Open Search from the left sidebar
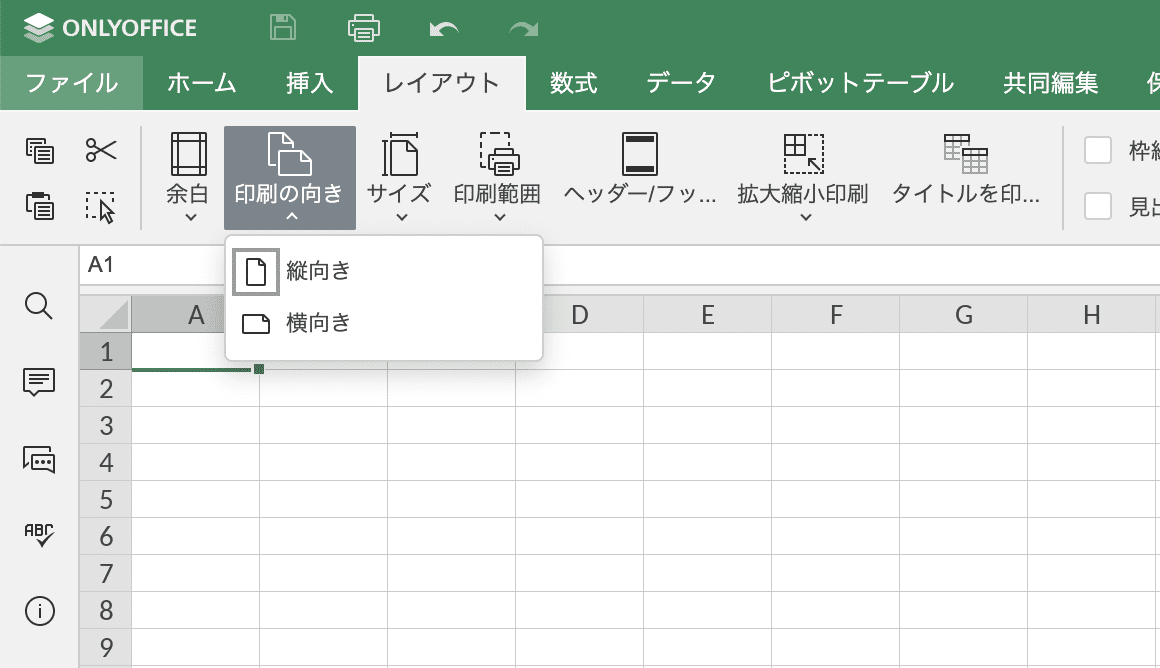This screenshot has width=1160, height=668. pos(38,307)
